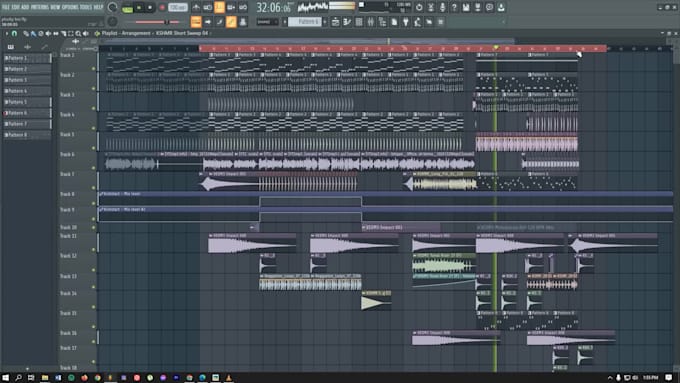This screenshot has height=383, width=680.
Task: Open the snap value dropdown in toolbar
Action: (x=268, y=22)
